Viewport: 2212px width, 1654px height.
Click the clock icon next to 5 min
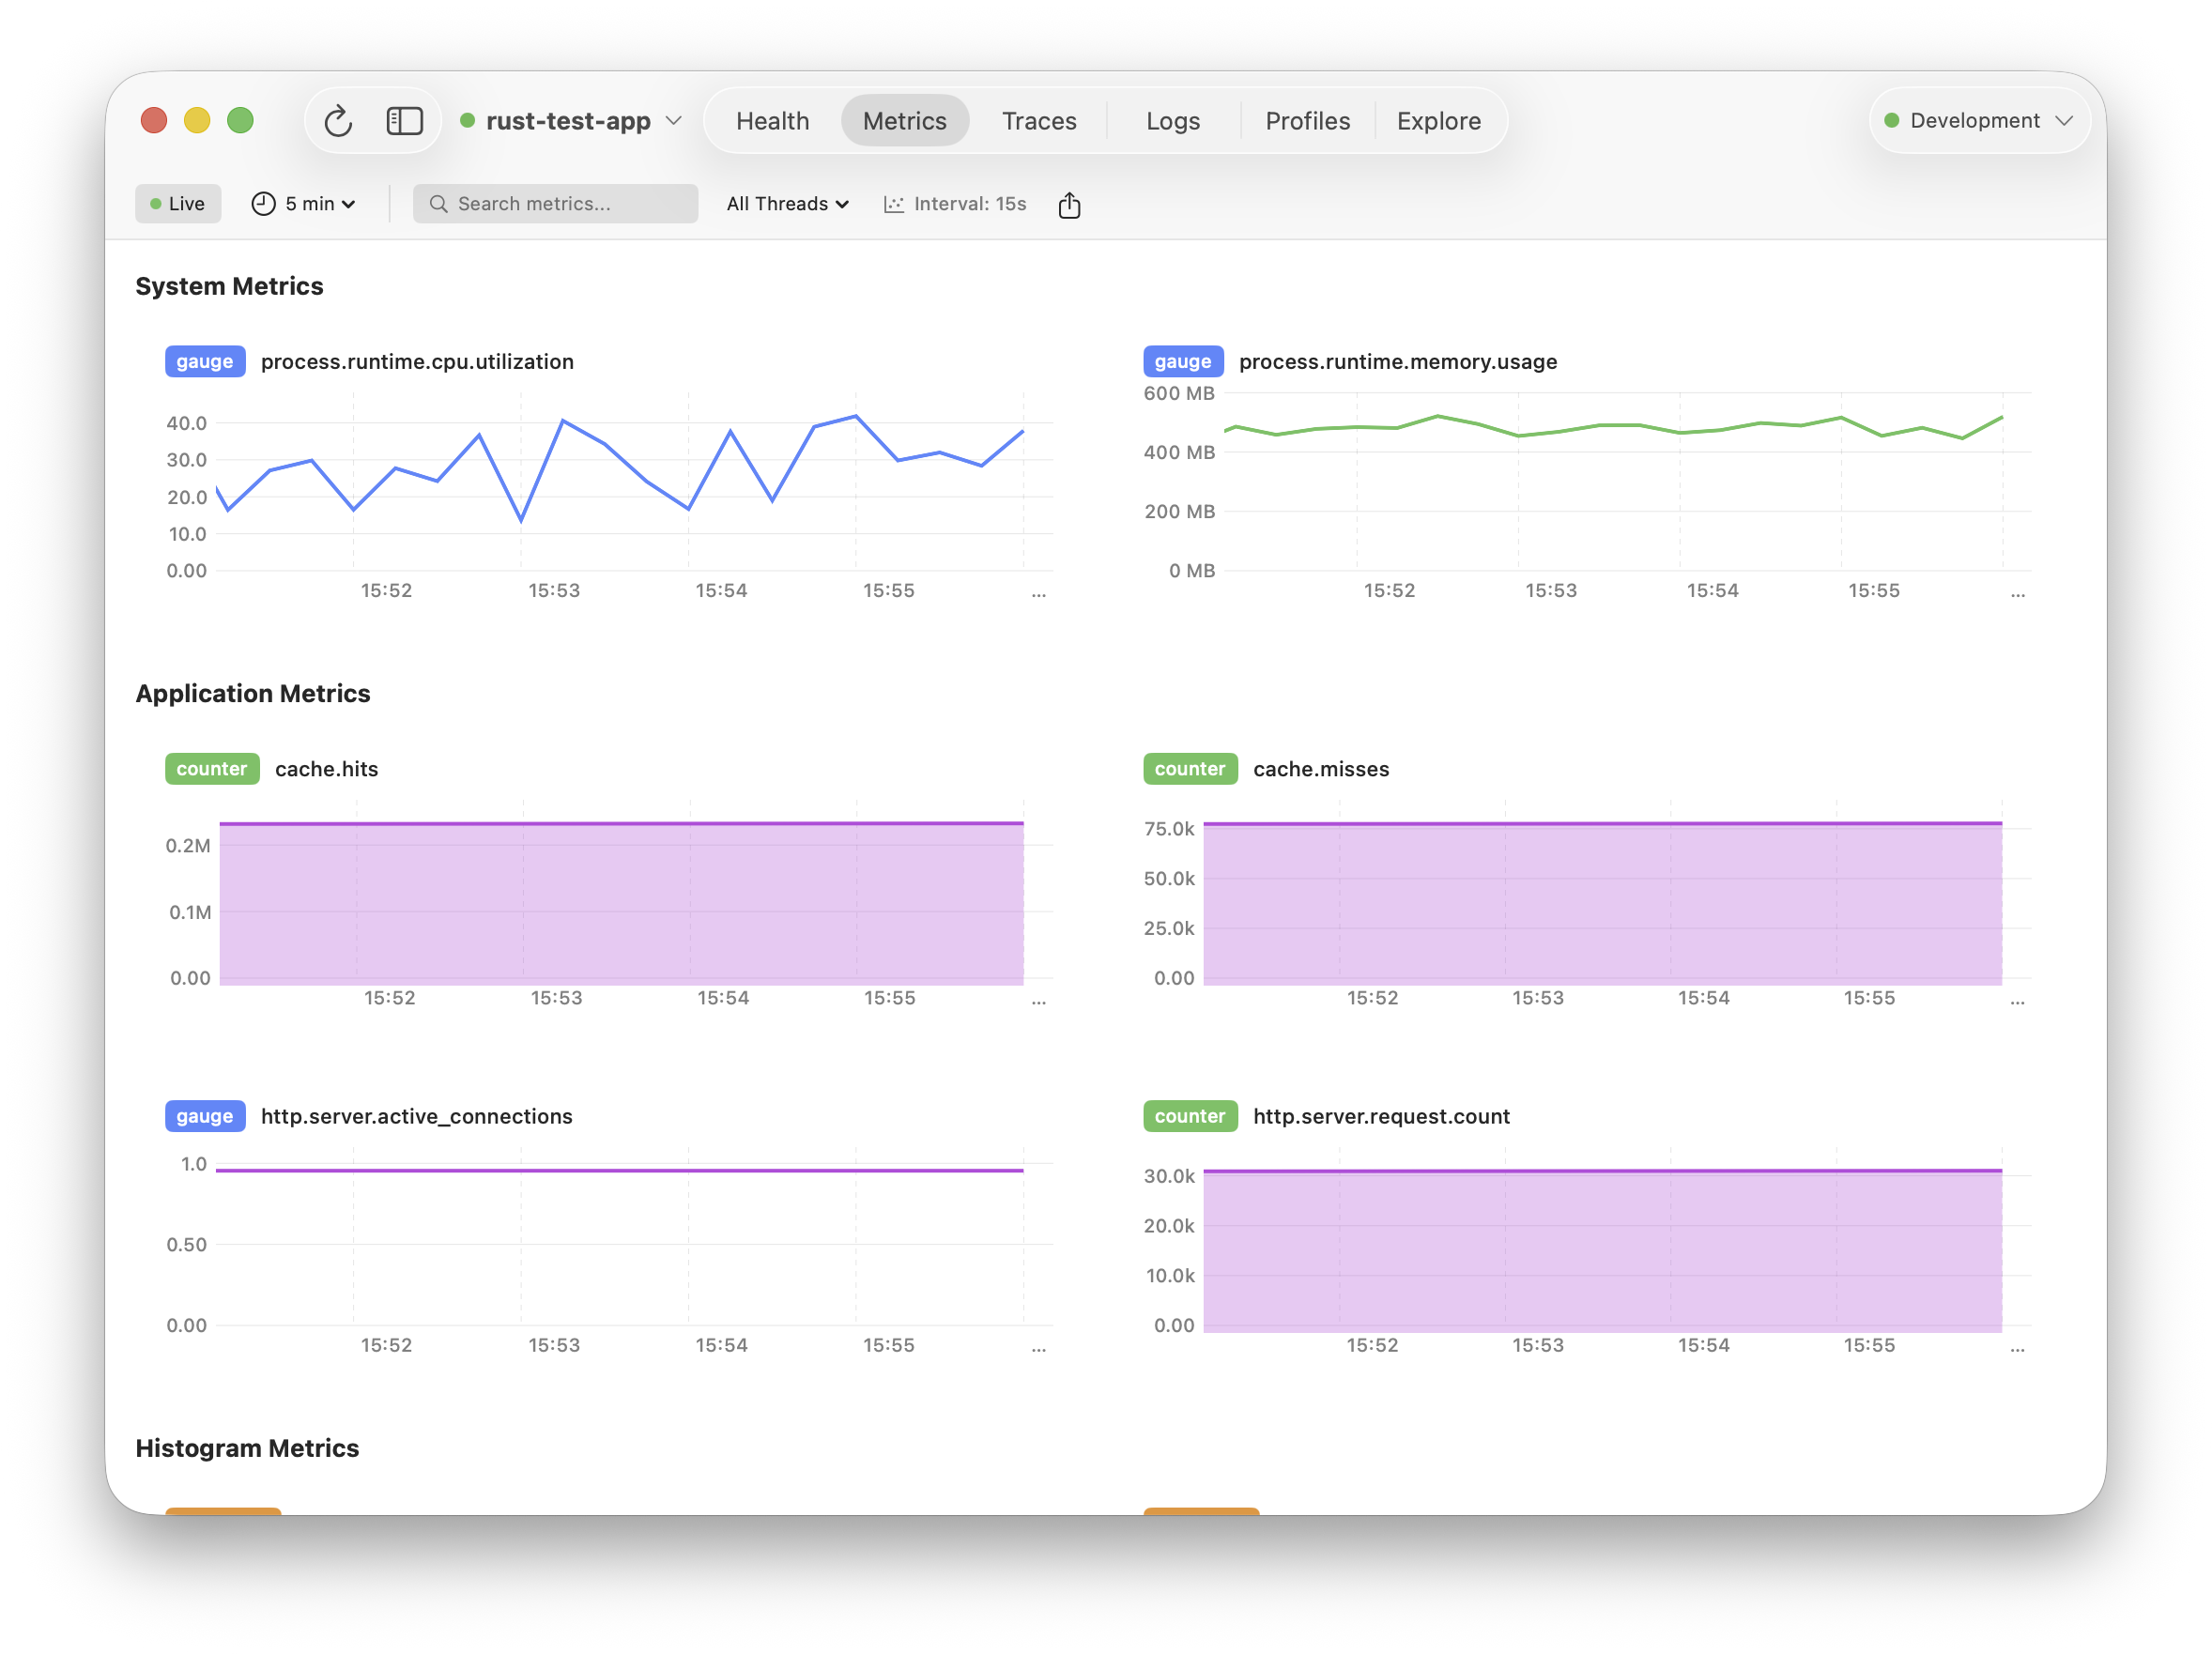coord(262,203)
